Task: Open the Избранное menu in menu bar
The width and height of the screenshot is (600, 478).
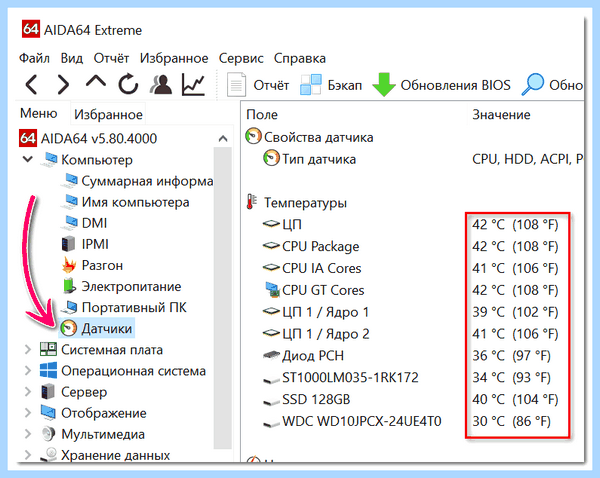Action: pyautogui.click(x=174, y=59)
